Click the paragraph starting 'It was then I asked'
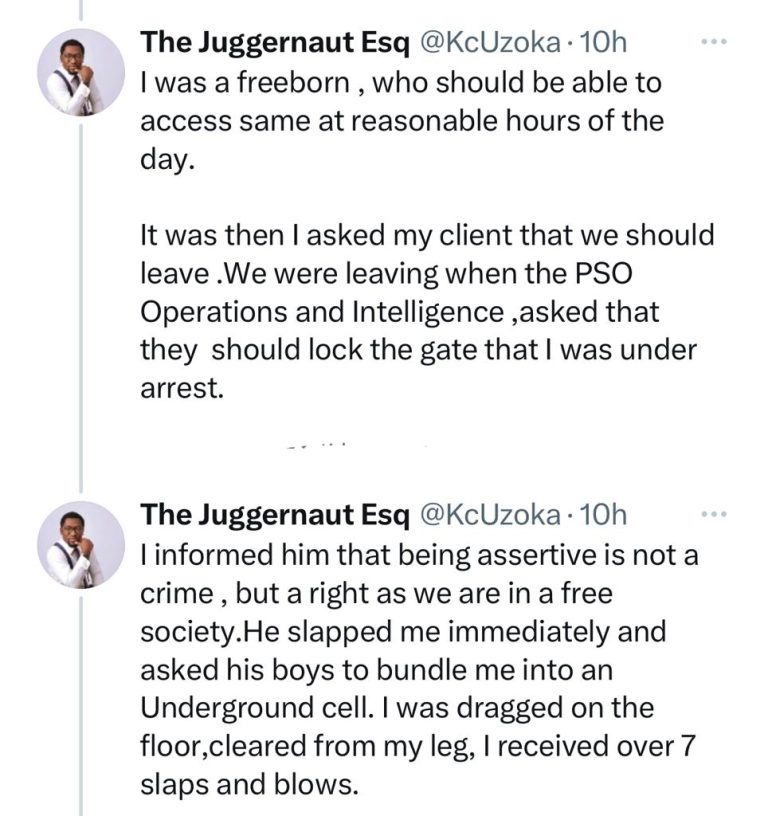 click(427, 235)
